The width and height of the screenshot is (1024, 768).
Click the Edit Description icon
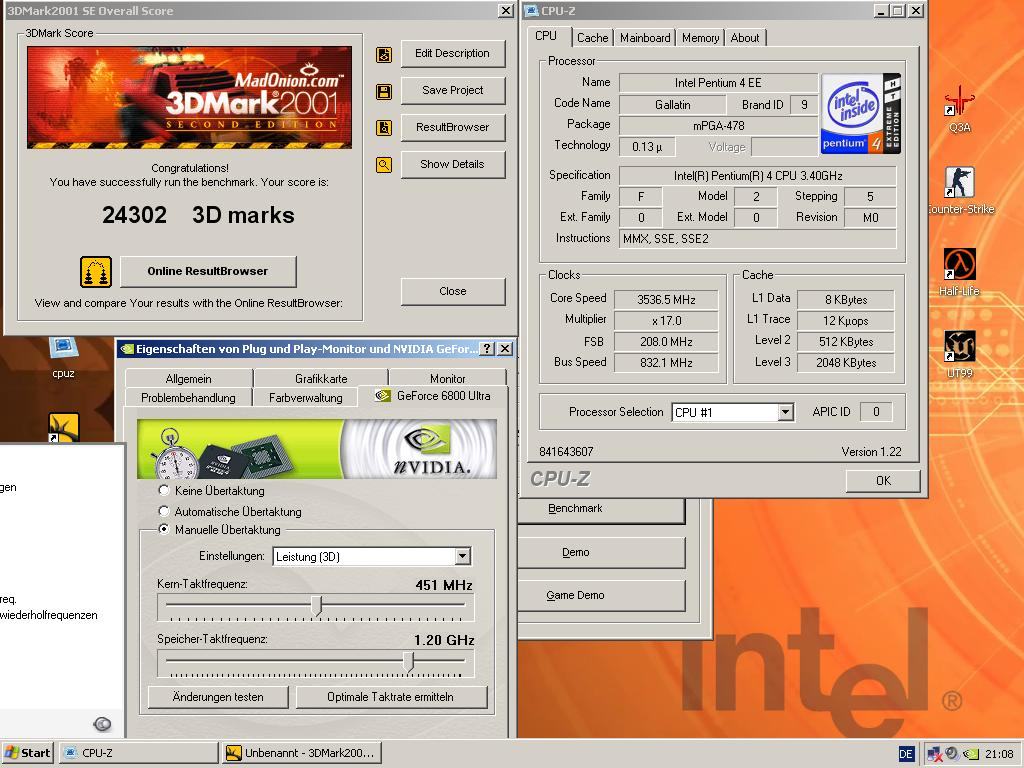coord(384,55)
